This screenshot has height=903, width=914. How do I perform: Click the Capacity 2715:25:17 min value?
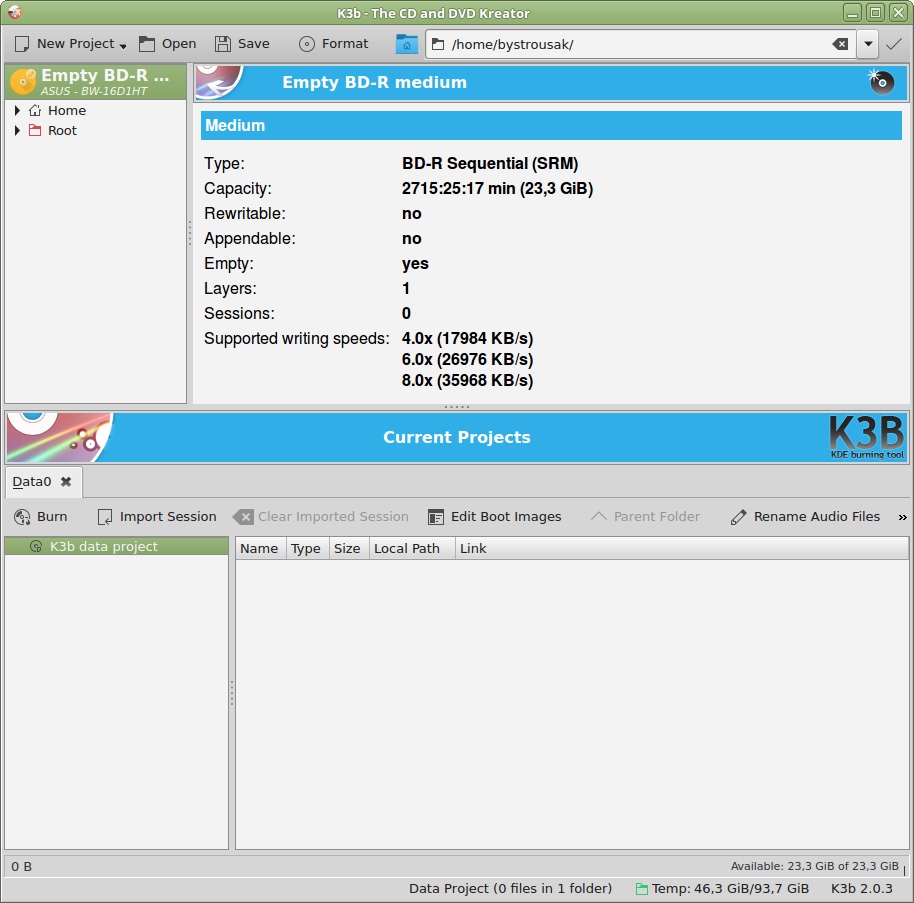497,188
